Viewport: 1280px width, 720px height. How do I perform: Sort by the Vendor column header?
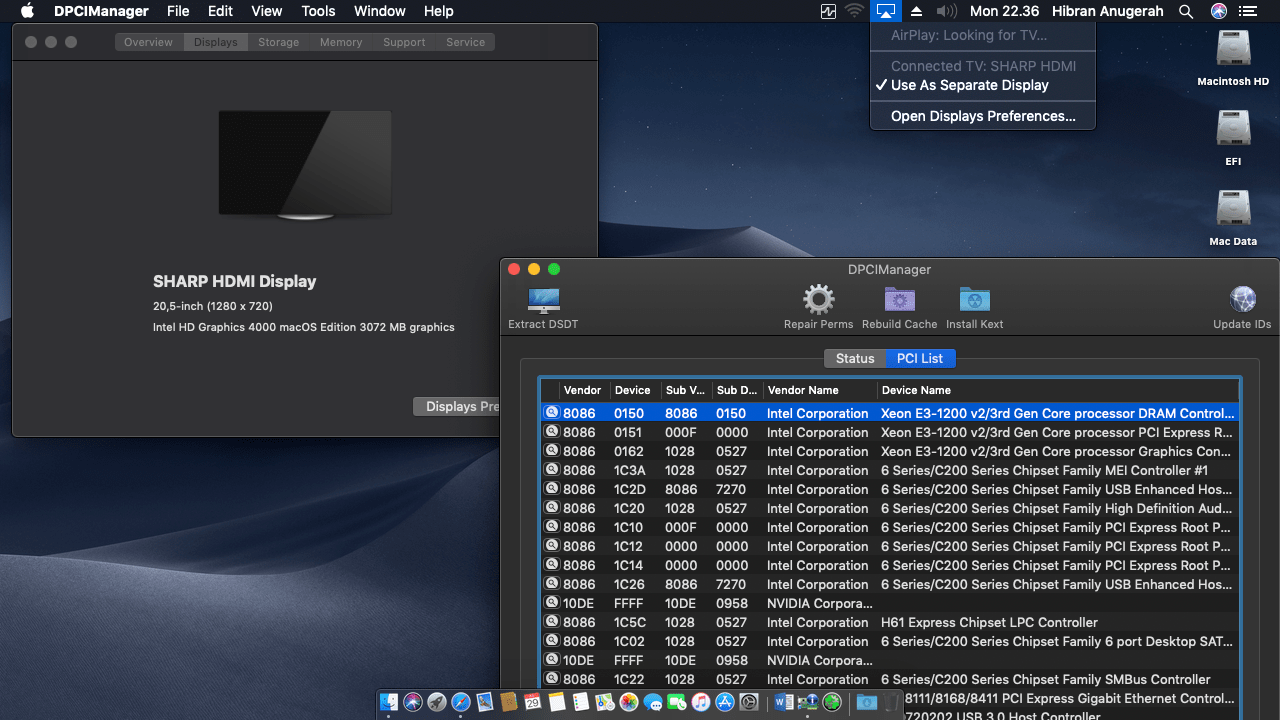pos(584,390)
